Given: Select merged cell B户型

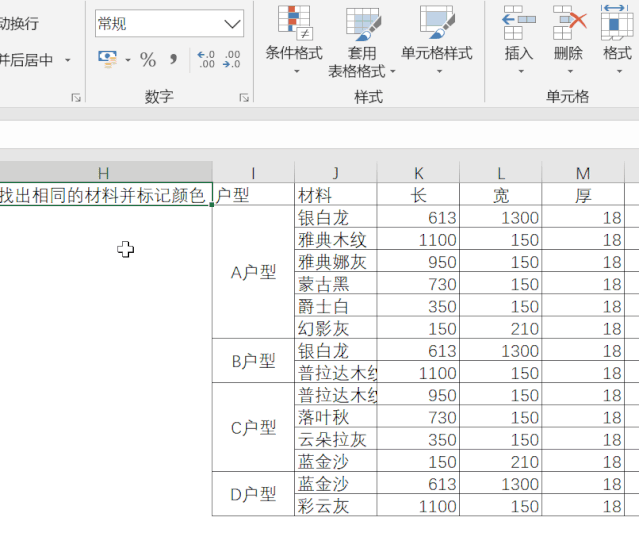Looking at the screenshot, I should [x=253, y=361].
